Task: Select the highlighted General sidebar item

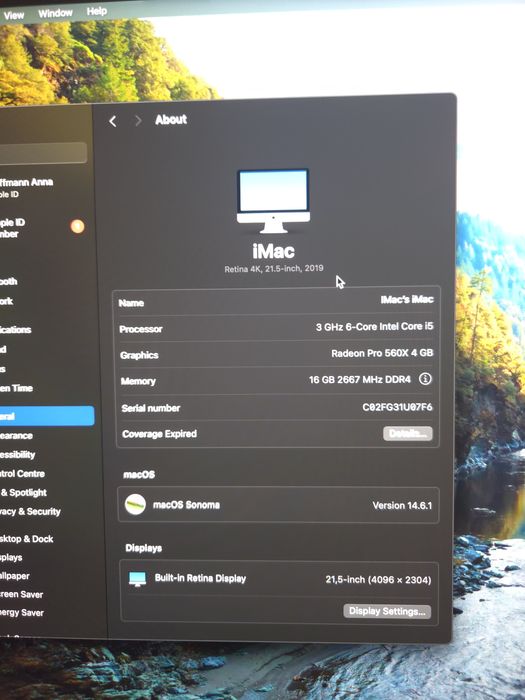Action: tap(47, 416)
